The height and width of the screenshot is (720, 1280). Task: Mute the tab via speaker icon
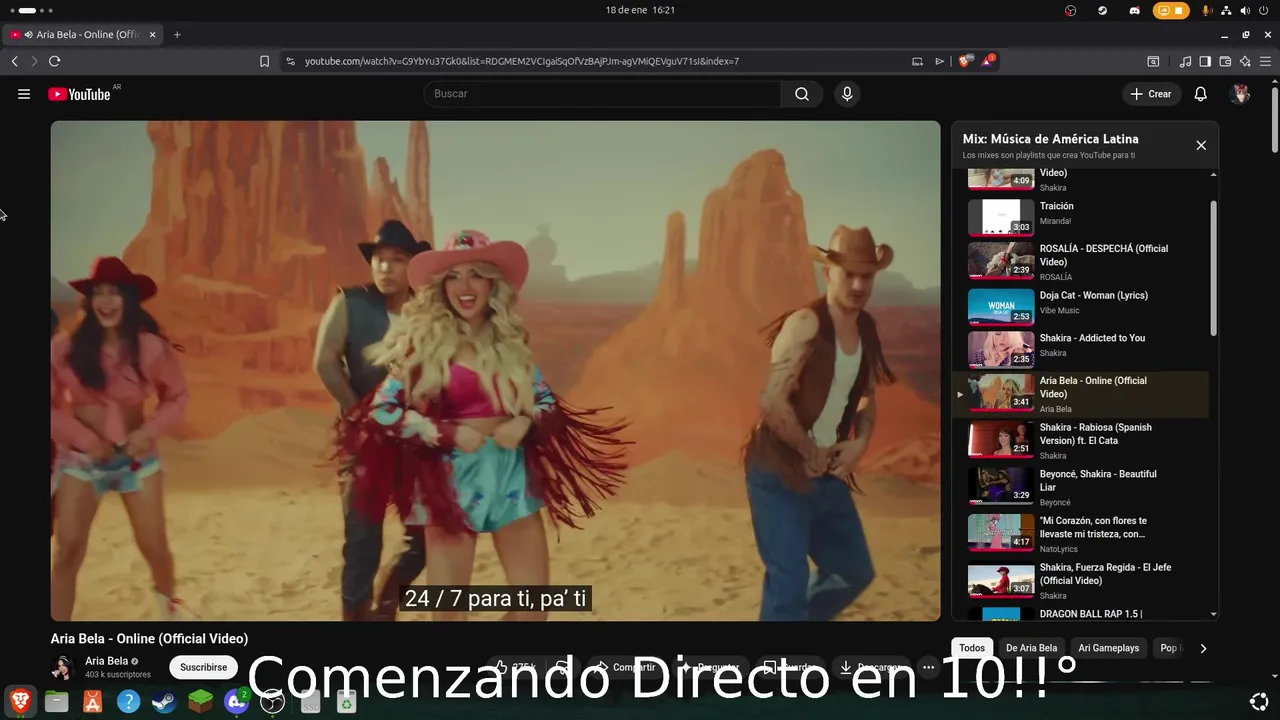28,34
